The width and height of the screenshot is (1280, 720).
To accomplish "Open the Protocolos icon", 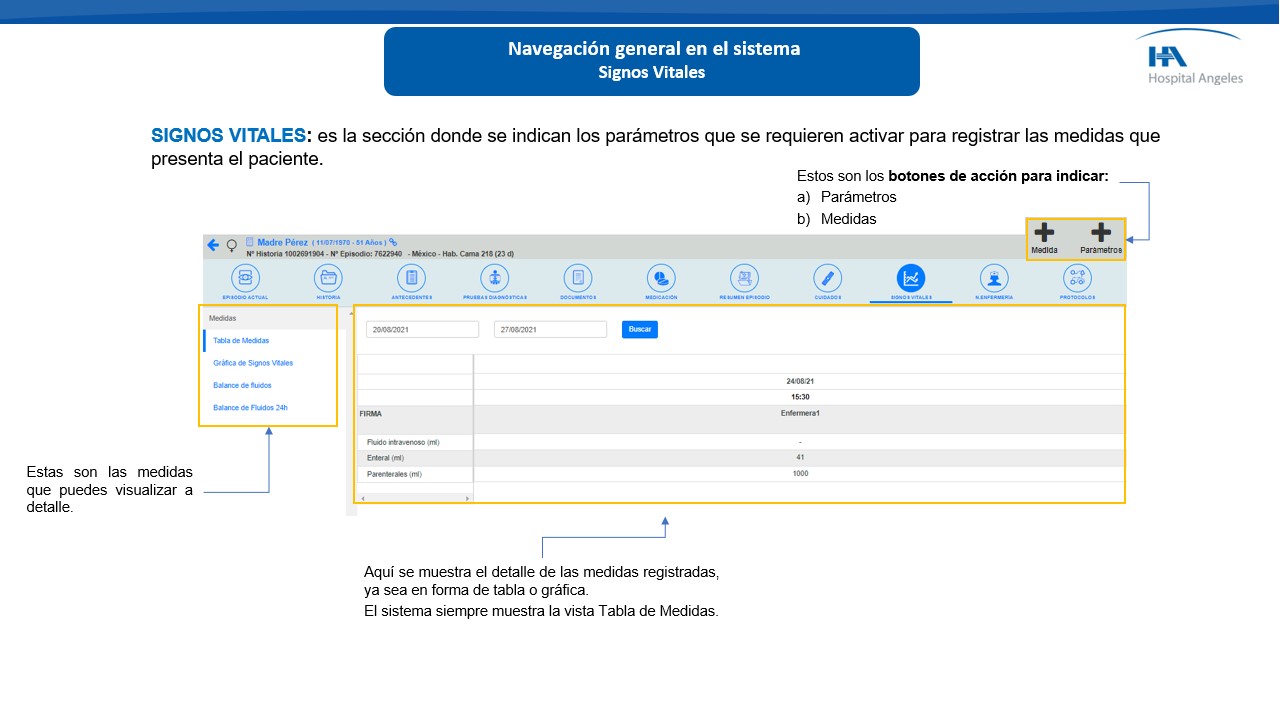I will [x=1077, y=278].
